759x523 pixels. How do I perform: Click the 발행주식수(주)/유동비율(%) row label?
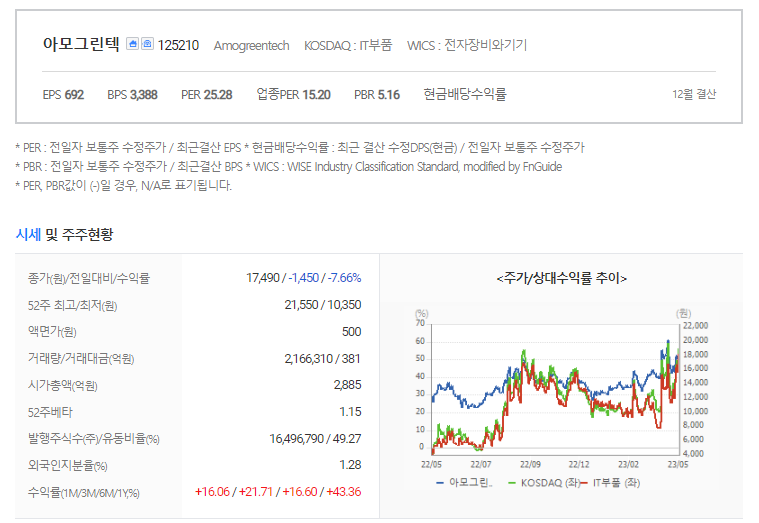tap(94, 439)
